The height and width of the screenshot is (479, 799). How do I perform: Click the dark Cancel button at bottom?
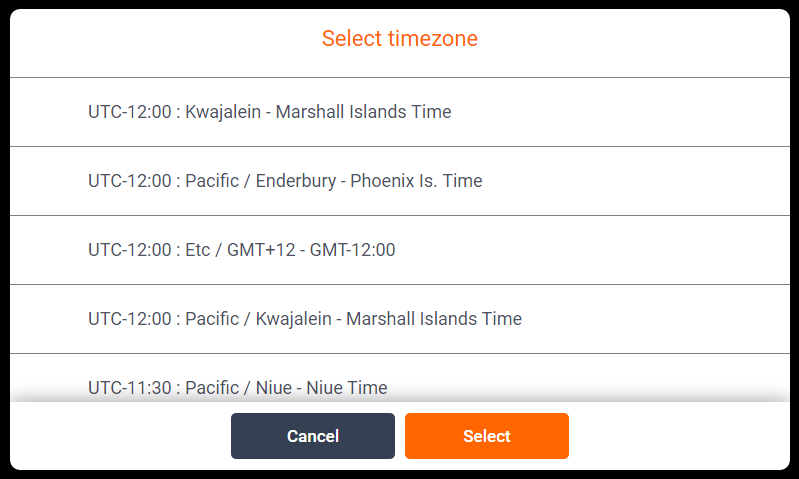tap(312, 436)
